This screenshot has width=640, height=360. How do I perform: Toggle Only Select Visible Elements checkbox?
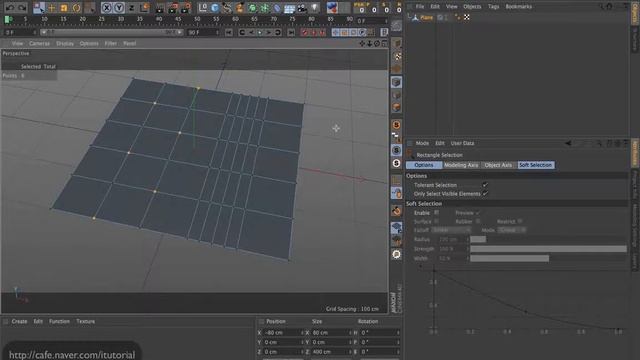(485, 193)
